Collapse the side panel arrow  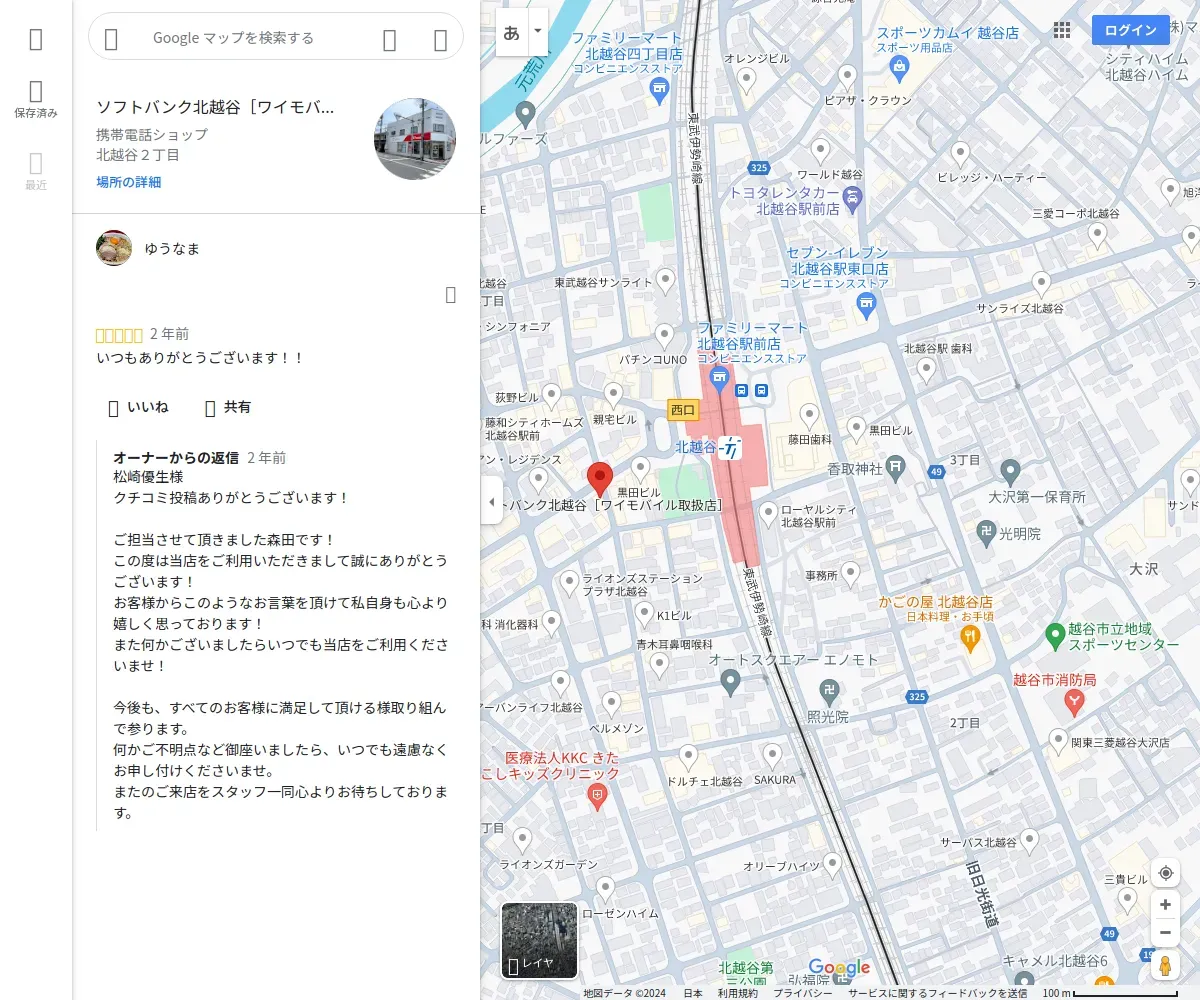(x=491, y=501)
